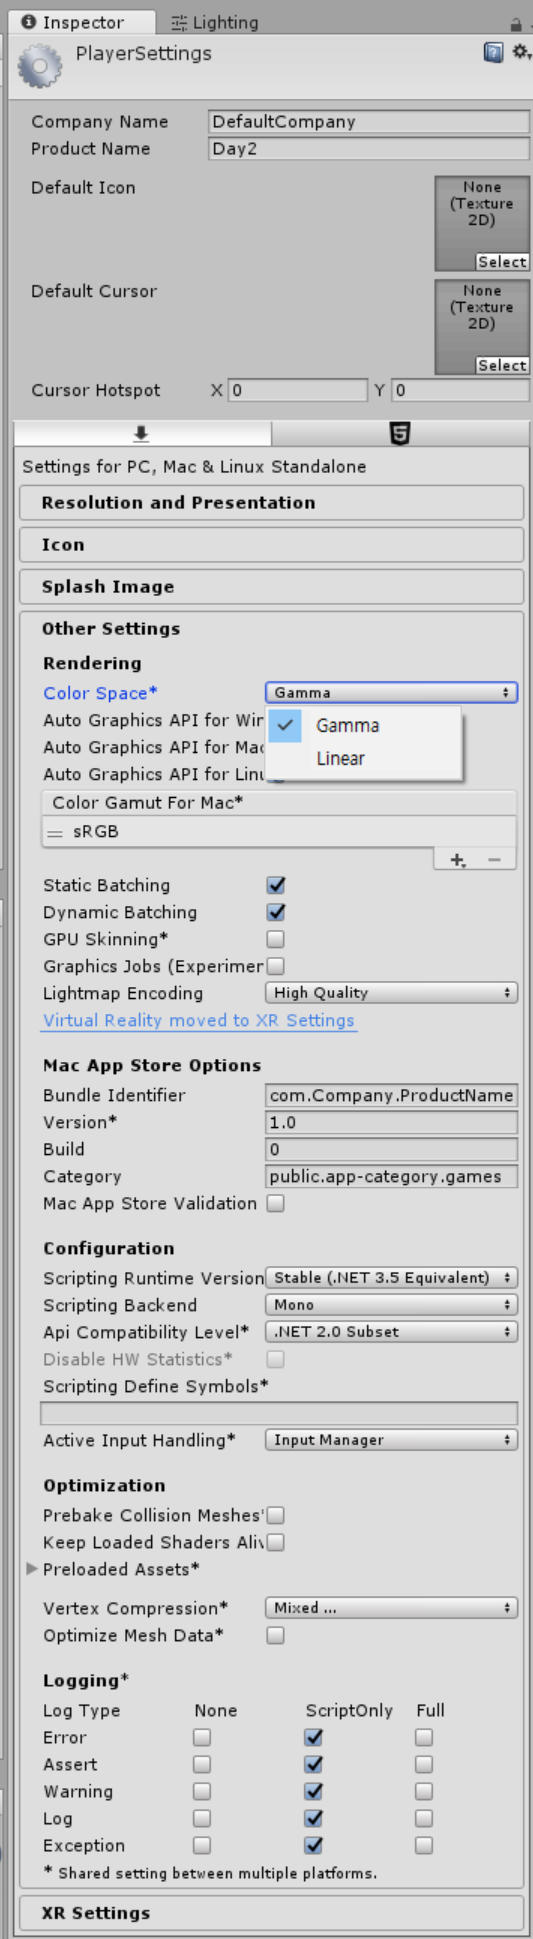
Task: Enable the GPU Skinning checkbox
Action: click(276, 939)
